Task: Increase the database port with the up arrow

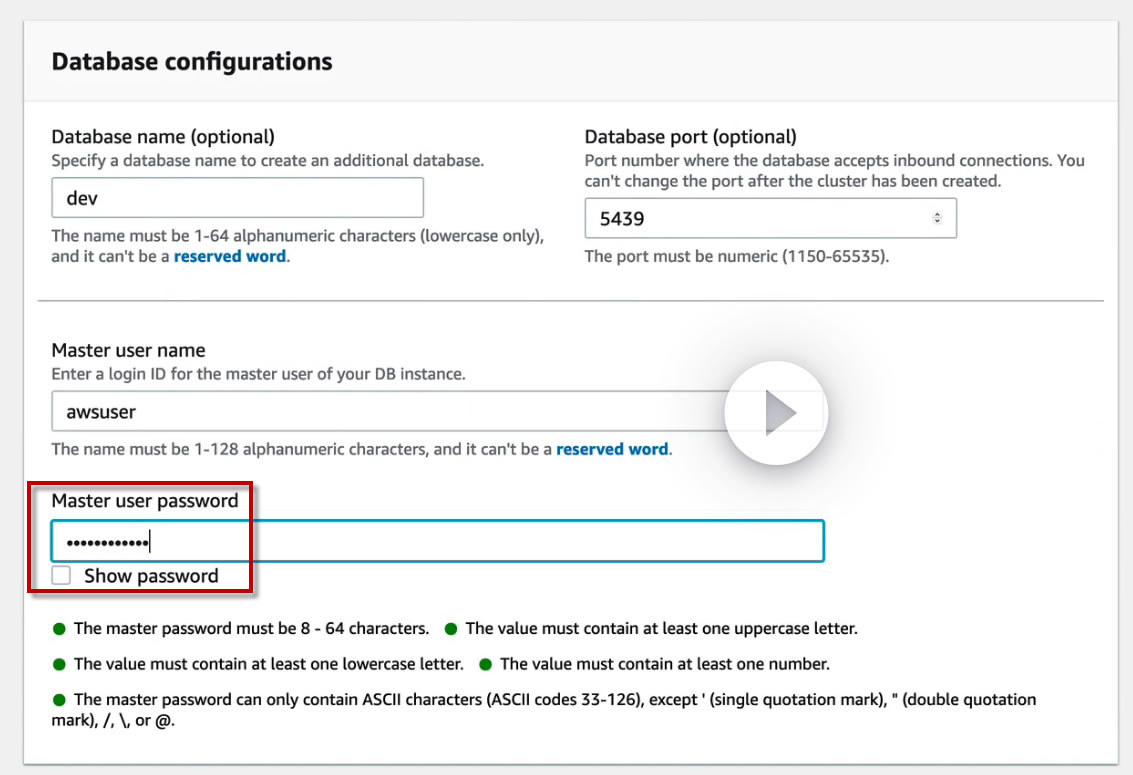Action: click(937, 214)
